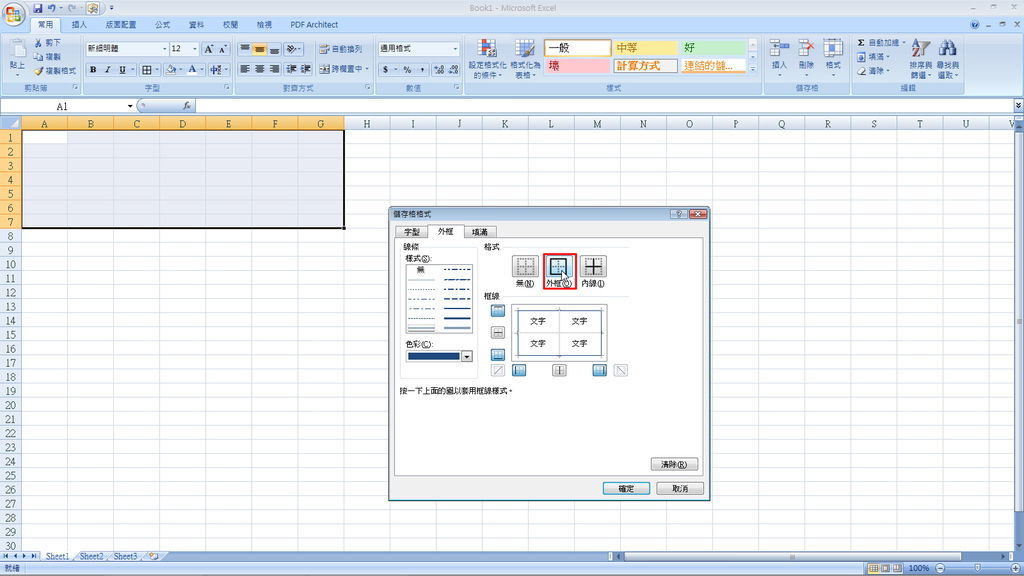
Task: Cancel with the 取消 button
Action: [x=680, y=488]
